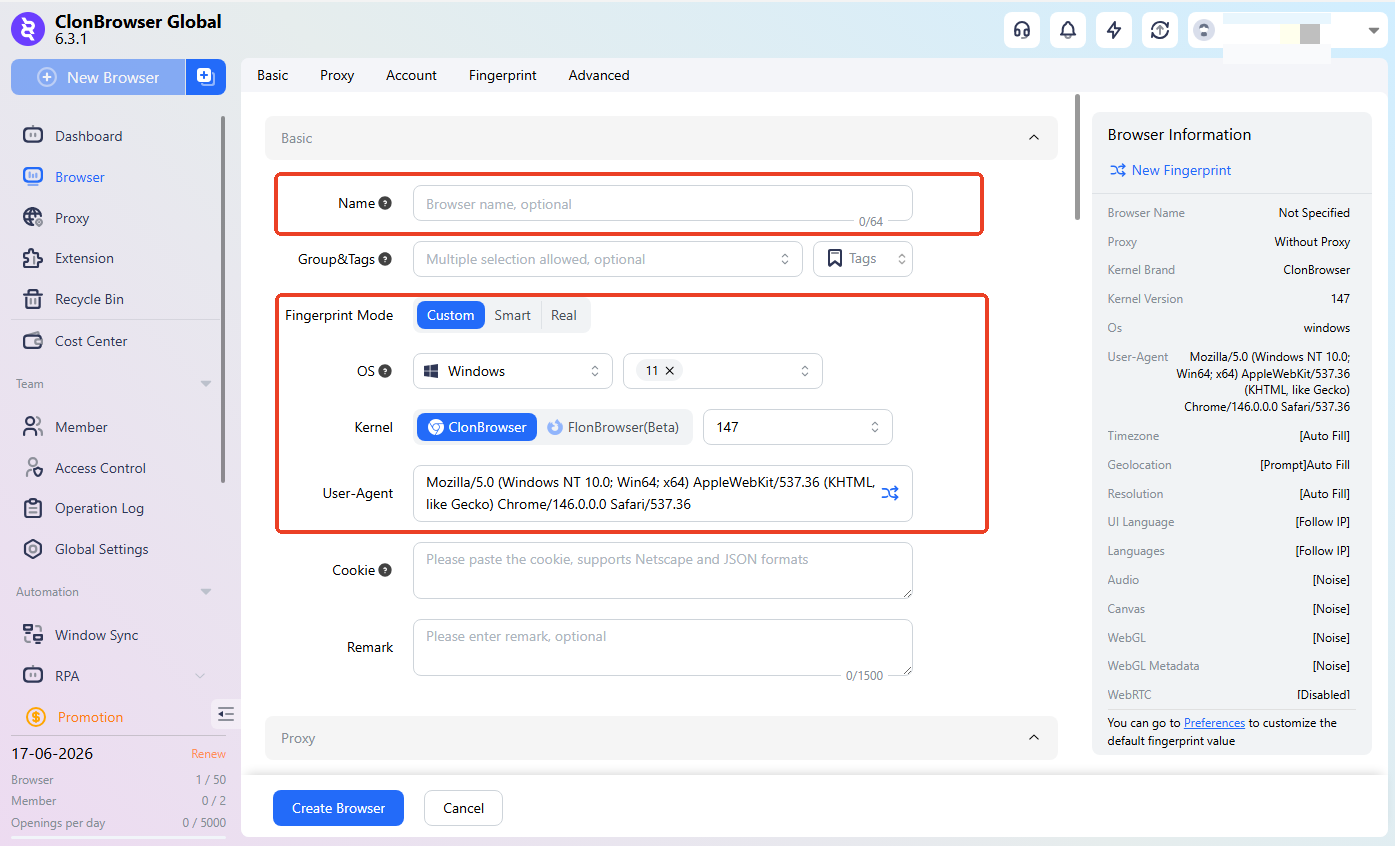The image size is (1395, 846).
Task: Open the support headset icon
Action: [x=1022, y=30]
